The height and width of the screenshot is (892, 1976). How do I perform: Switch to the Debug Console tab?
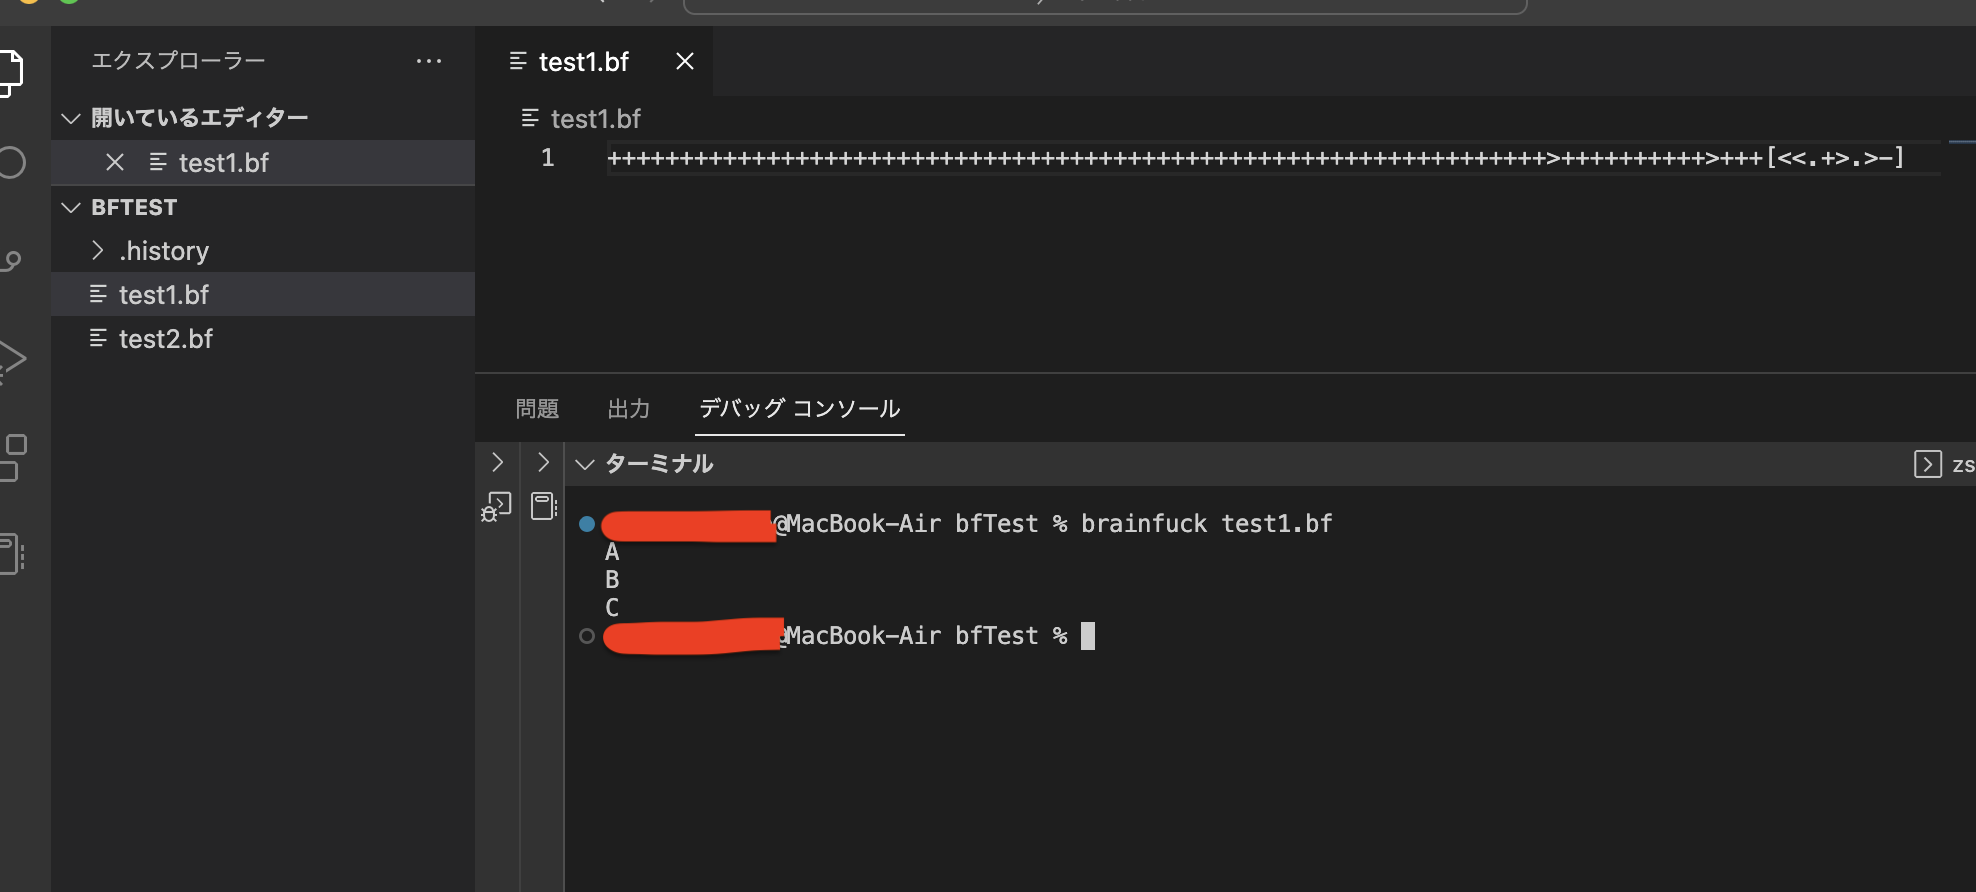click(799, 409)
